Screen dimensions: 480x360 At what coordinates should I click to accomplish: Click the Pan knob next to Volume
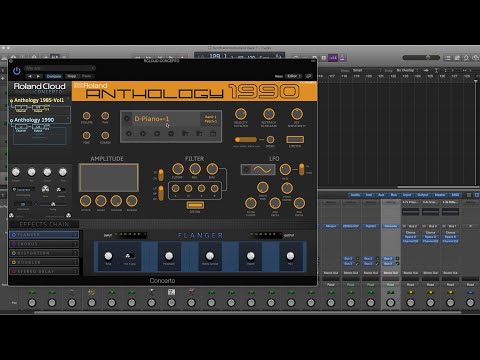105,116
